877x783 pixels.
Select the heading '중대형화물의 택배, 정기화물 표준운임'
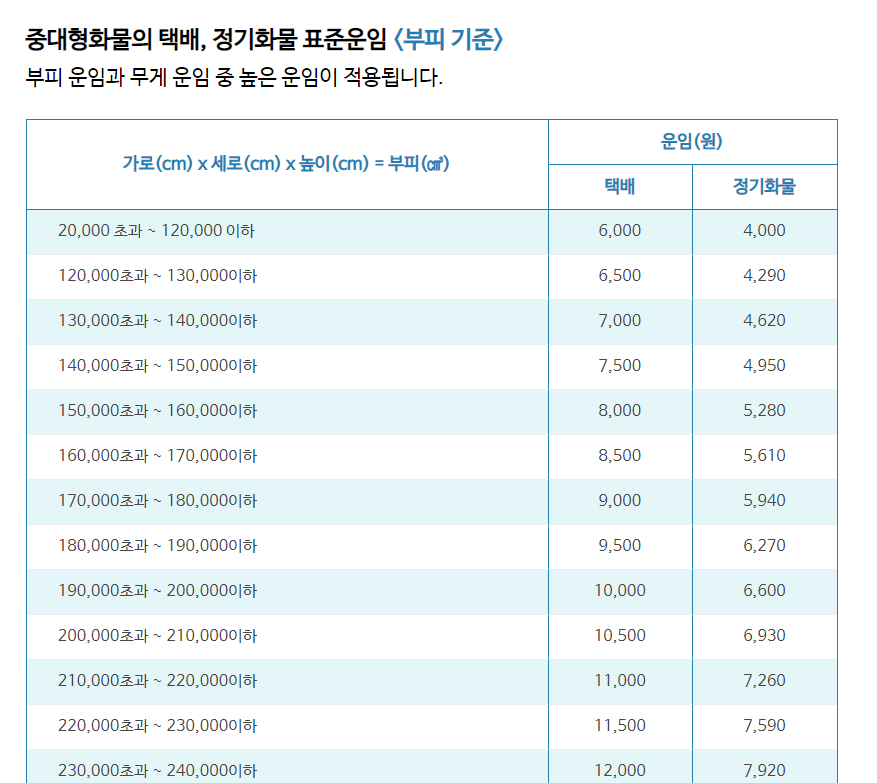[206, 40]
